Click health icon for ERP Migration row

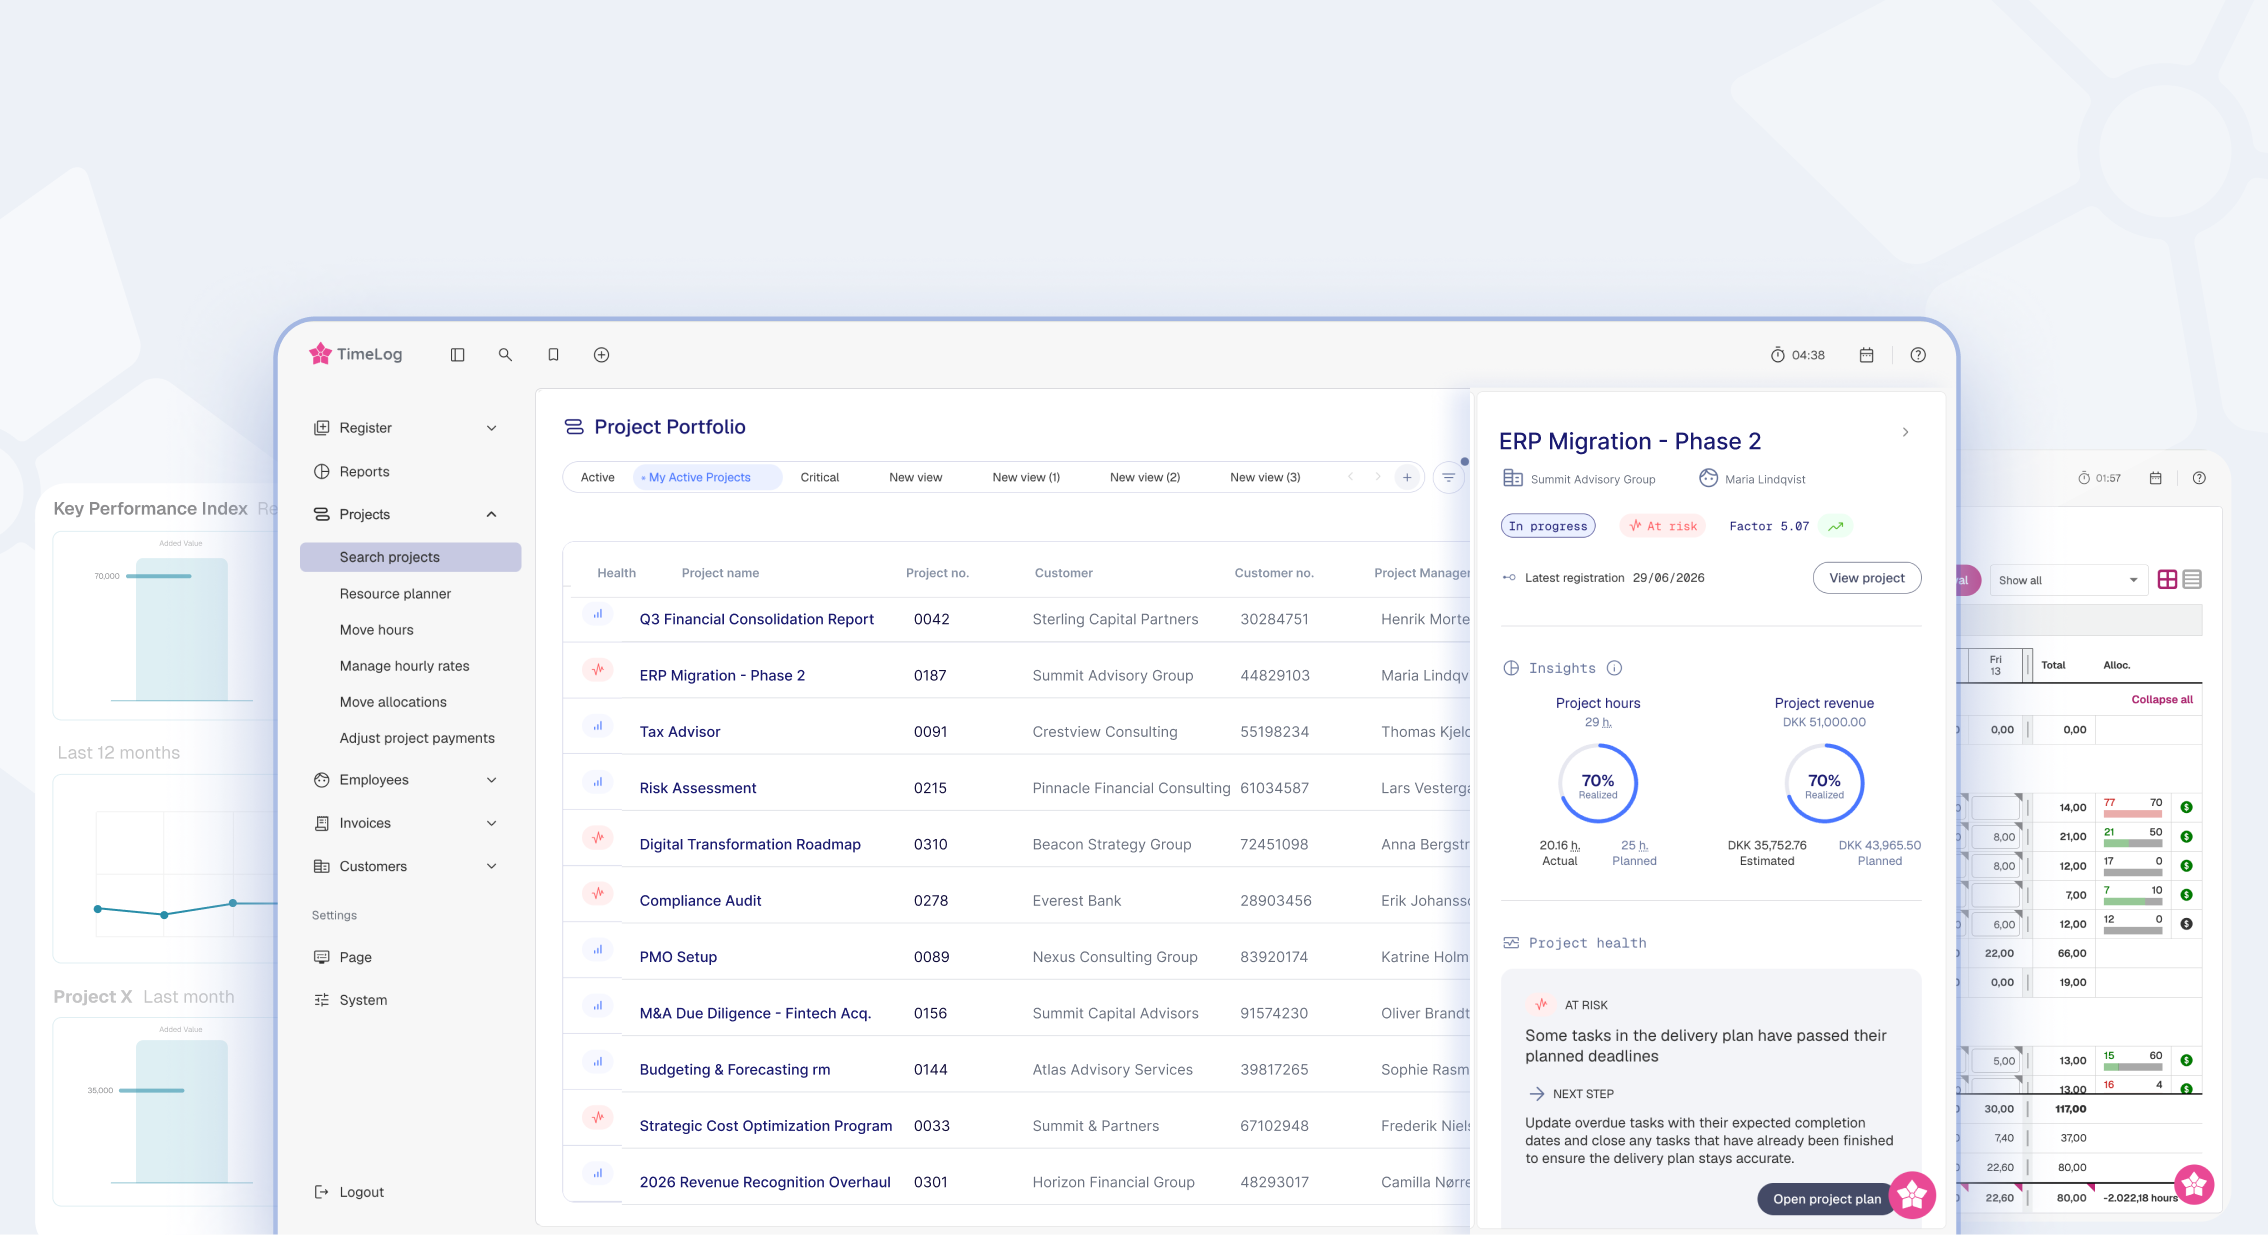(598, 670)
